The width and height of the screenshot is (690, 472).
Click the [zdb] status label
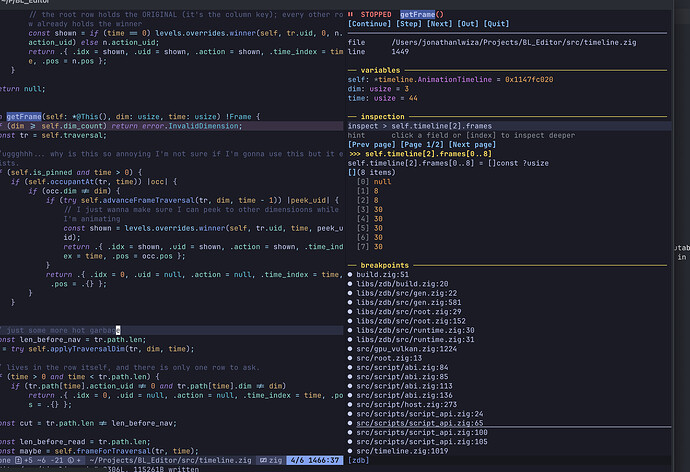pos(358,460)
